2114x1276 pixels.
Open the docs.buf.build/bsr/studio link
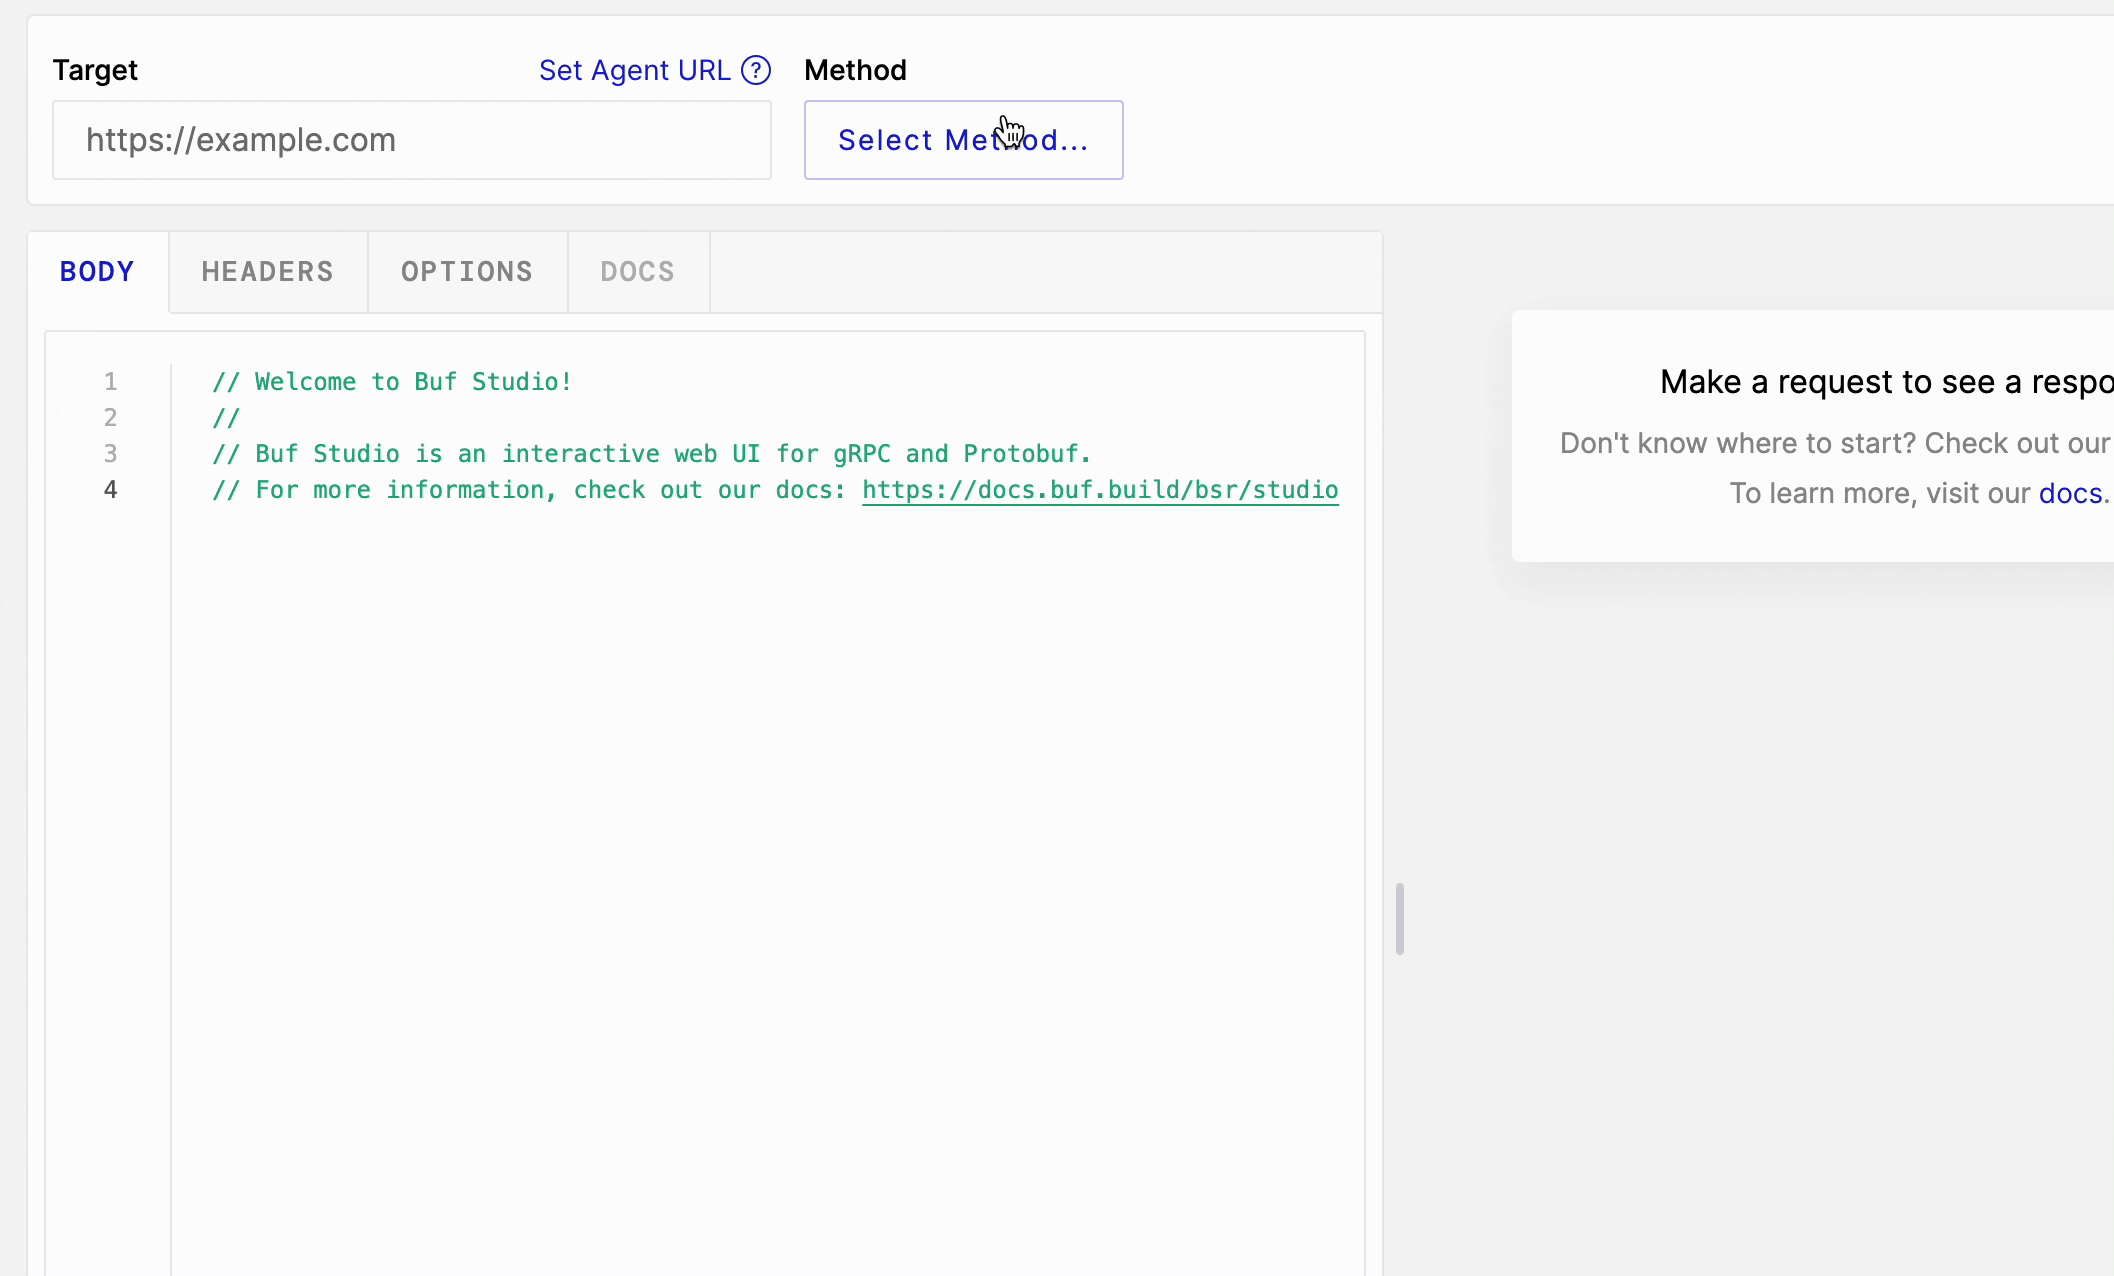(x=1100, y=490)
